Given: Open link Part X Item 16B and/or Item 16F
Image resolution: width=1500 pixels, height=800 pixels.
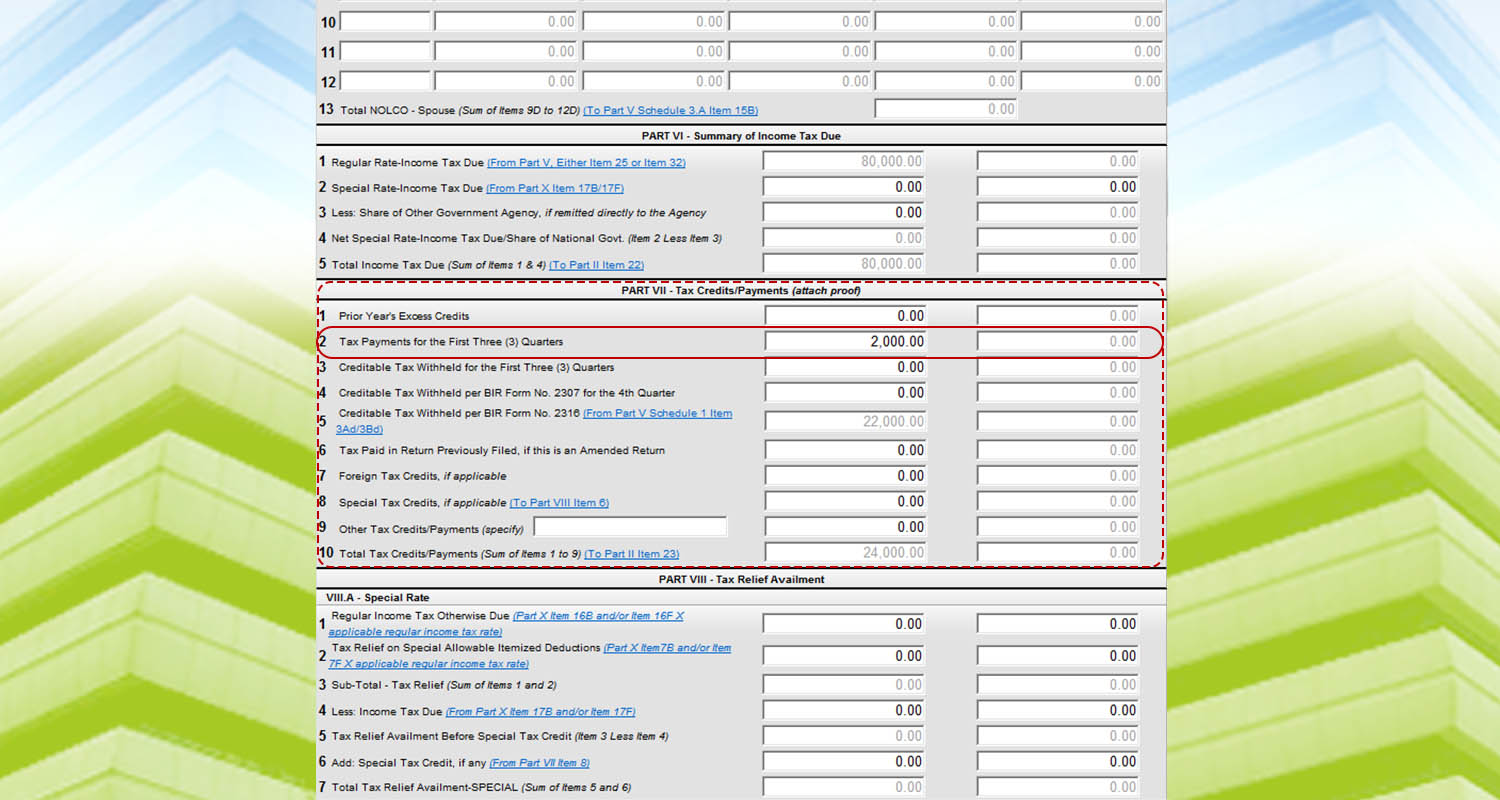Looking at the screenshot, I should click(506, 624).
